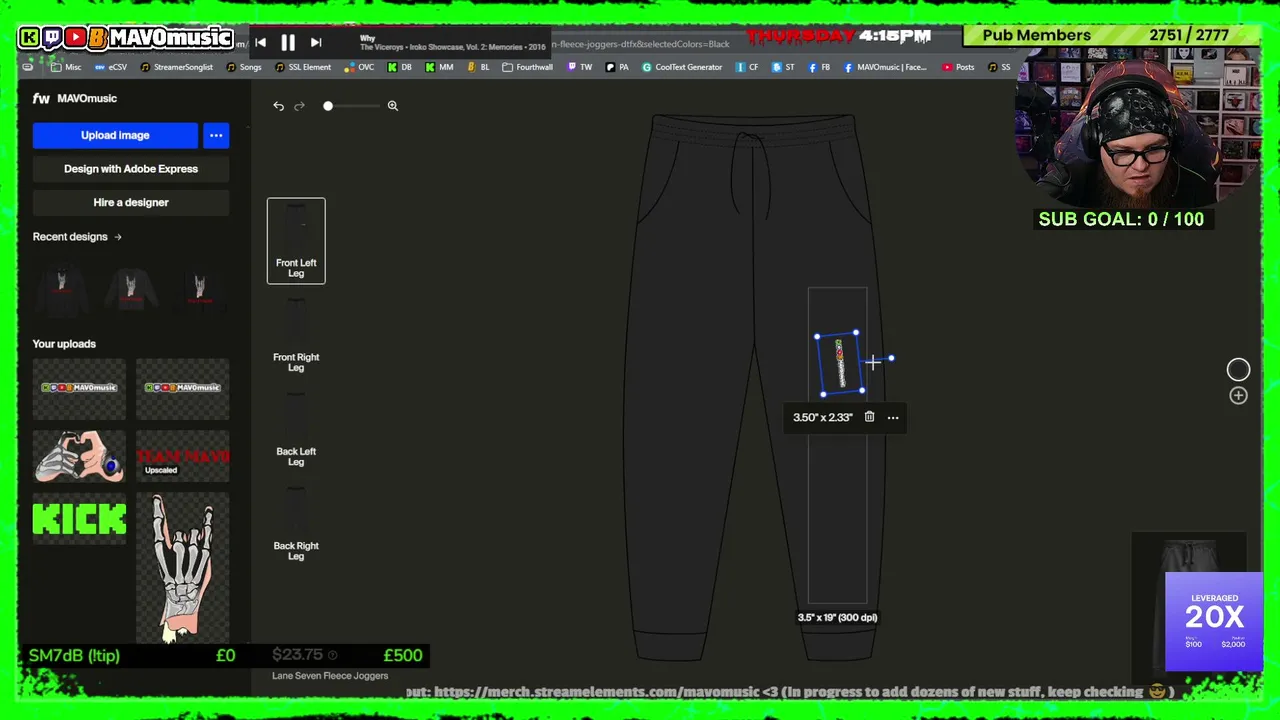This screenshot has width=1280, height=720.
Task: Click the circled plus icon on right edge
Action: [x=1238, y=396]
